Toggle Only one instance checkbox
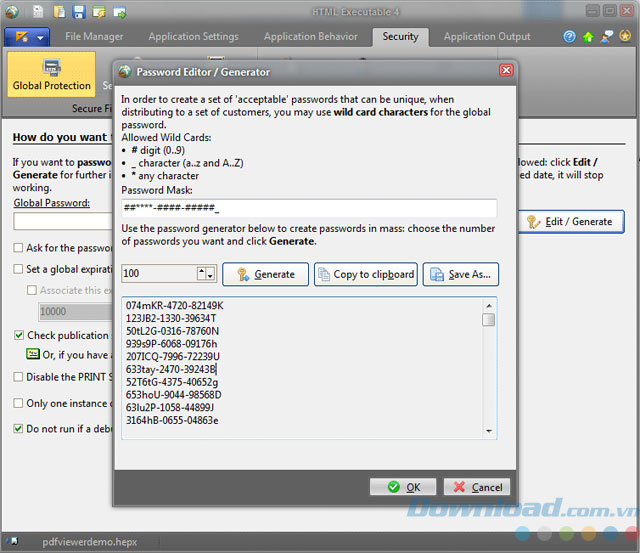 [18, 403]
